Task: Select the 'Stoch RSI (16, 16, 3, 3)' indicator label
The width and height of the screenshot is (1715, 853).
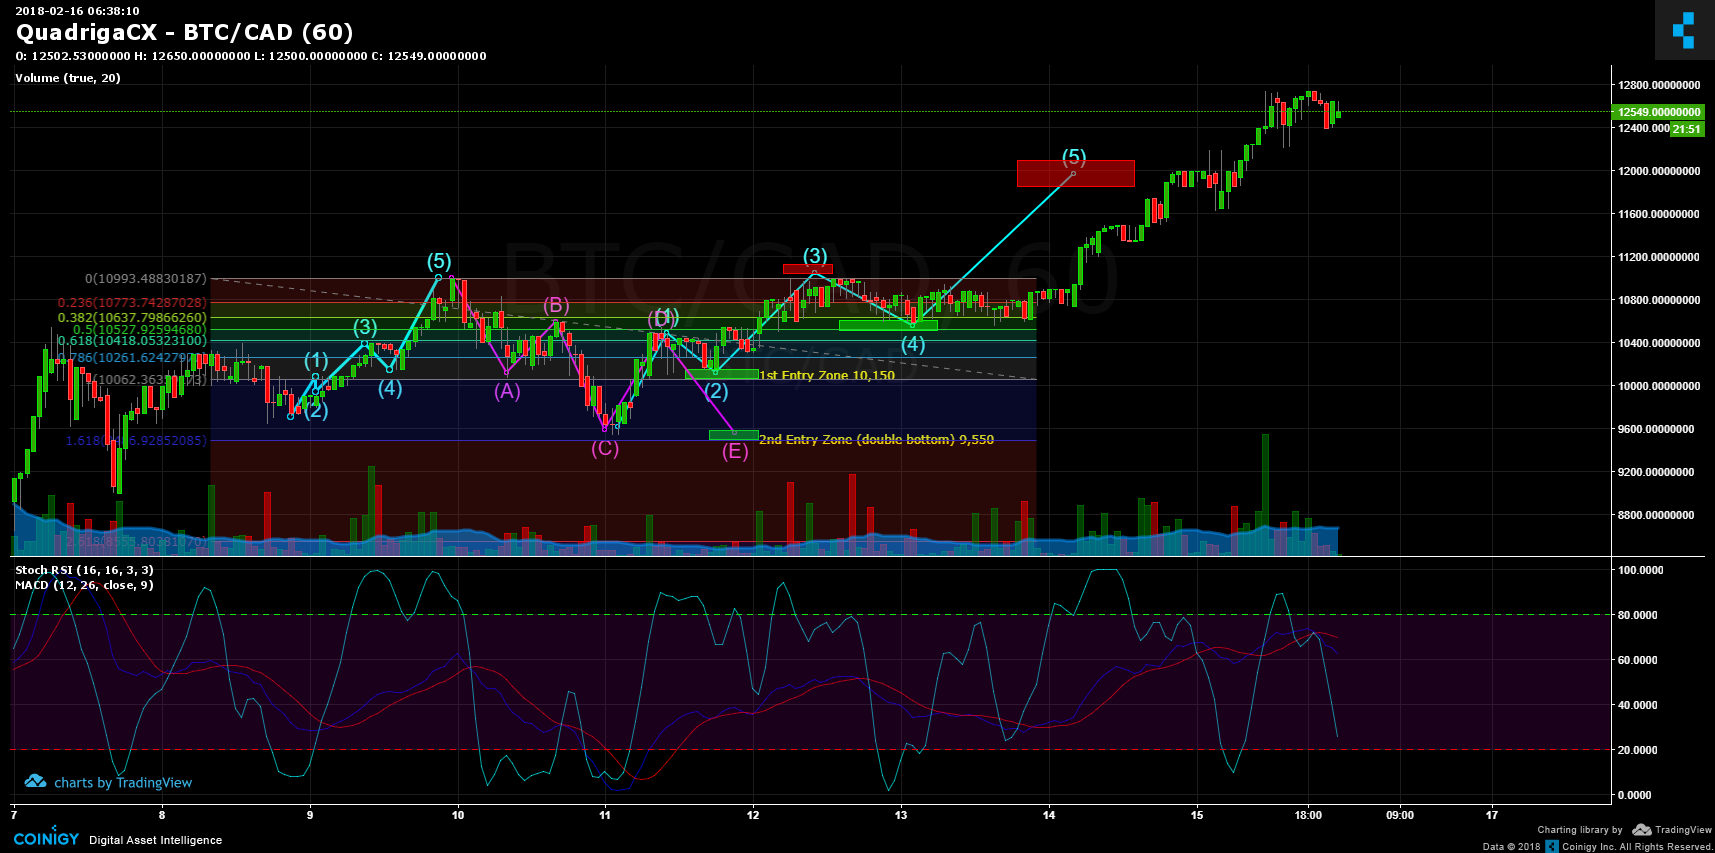Action: [x=84, y=570]
